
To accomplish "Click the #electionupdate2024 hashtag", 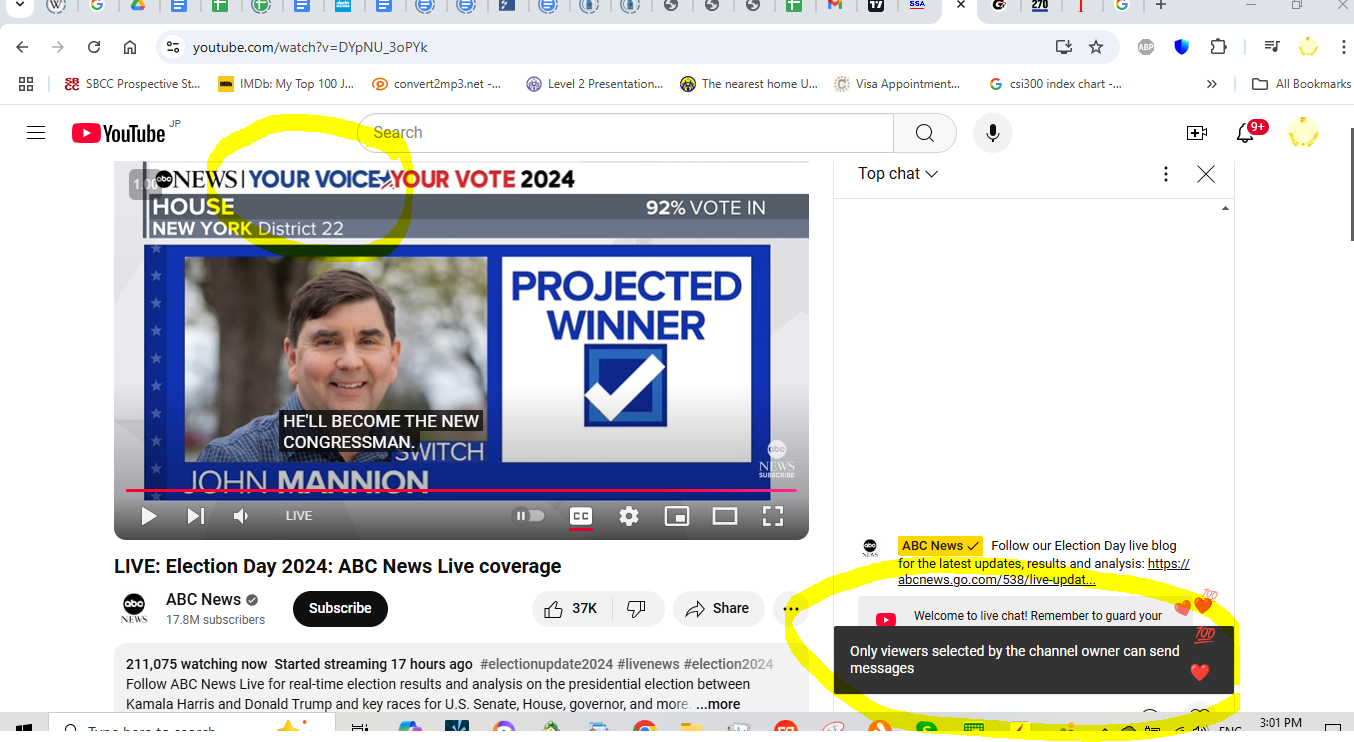I will 546,664.
